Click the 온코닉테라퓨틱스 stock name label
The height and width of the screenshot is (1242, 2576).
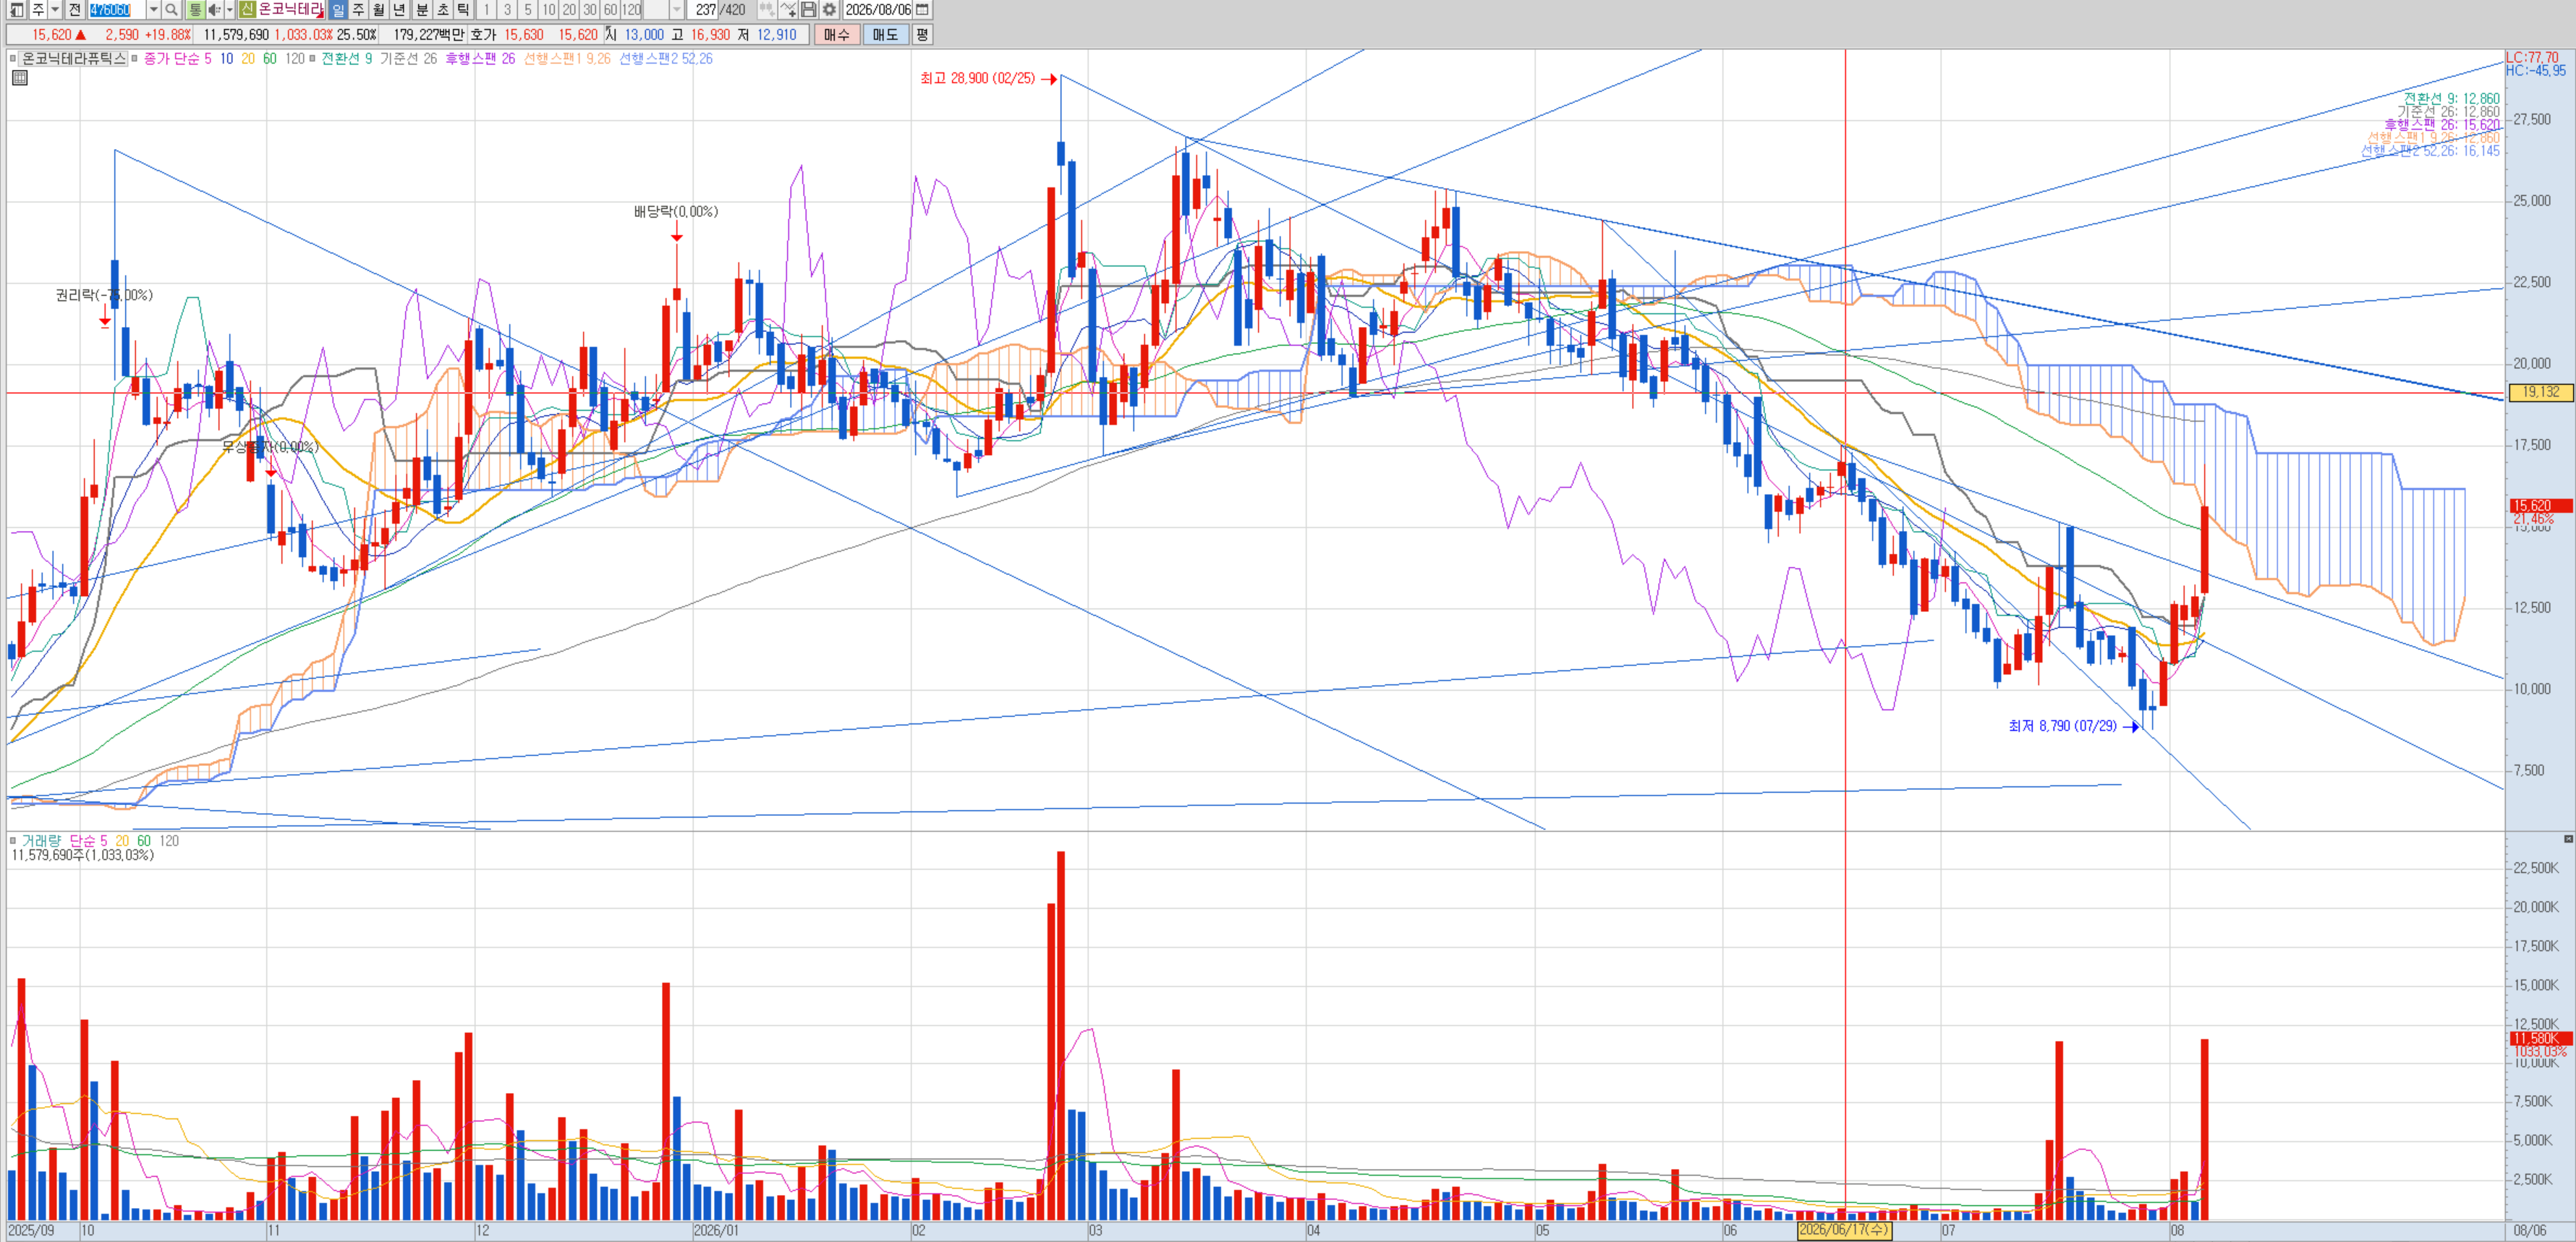(74, 59)
